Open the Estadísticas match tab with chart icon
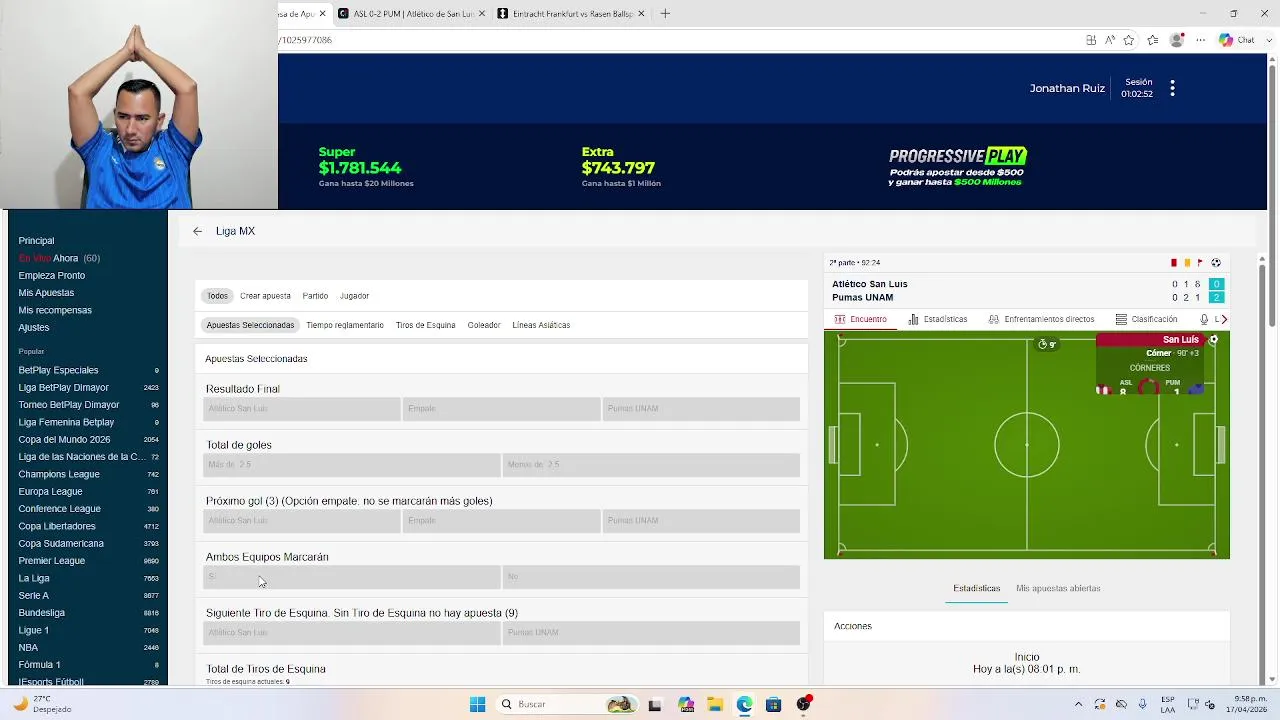This screenshot has width=1280, height=720. click(937, 319)
